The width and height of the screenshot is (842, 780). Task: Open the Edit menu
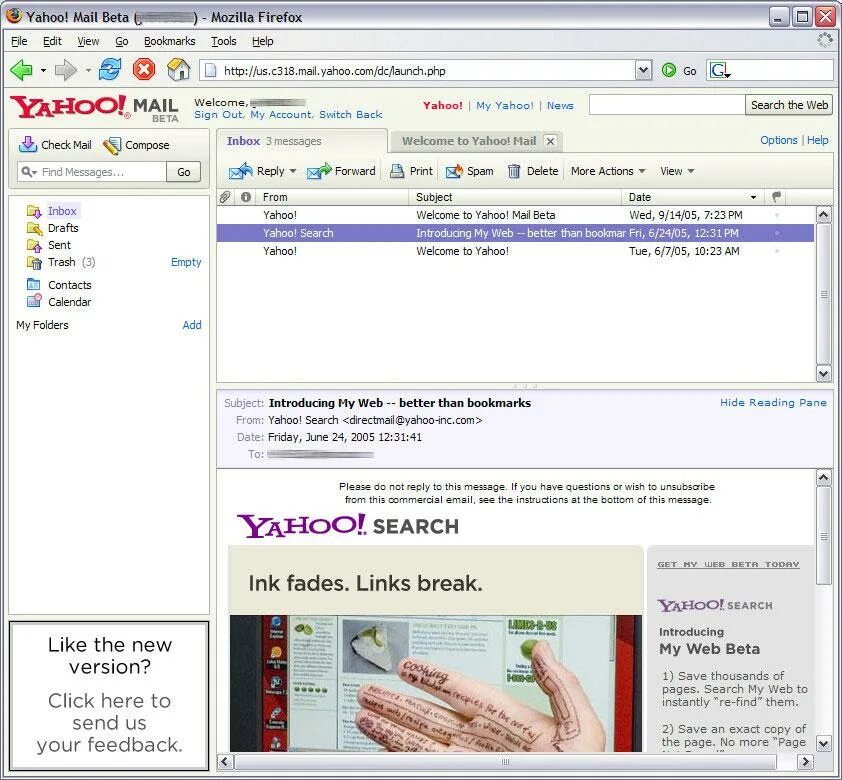point(52,41)
